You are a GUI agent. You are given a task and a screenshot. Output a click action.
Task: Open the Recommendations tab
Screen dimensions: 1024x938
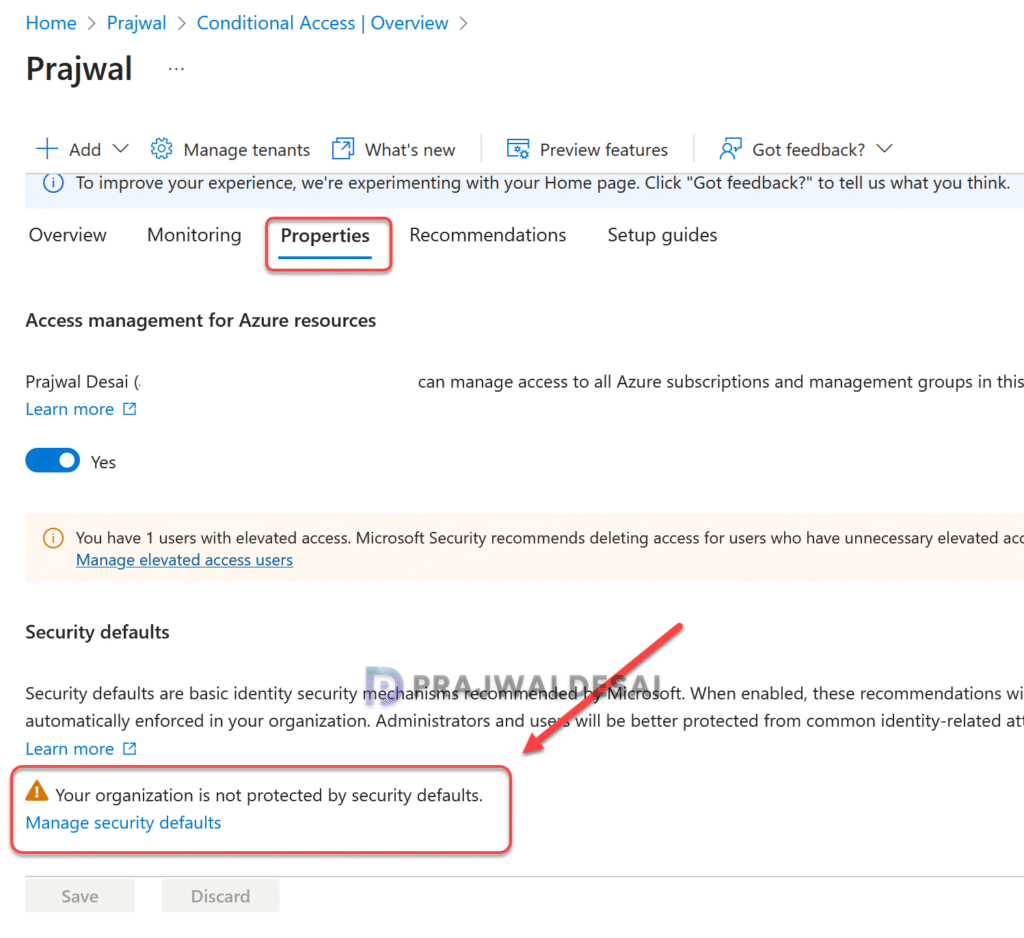coord(488,234)
